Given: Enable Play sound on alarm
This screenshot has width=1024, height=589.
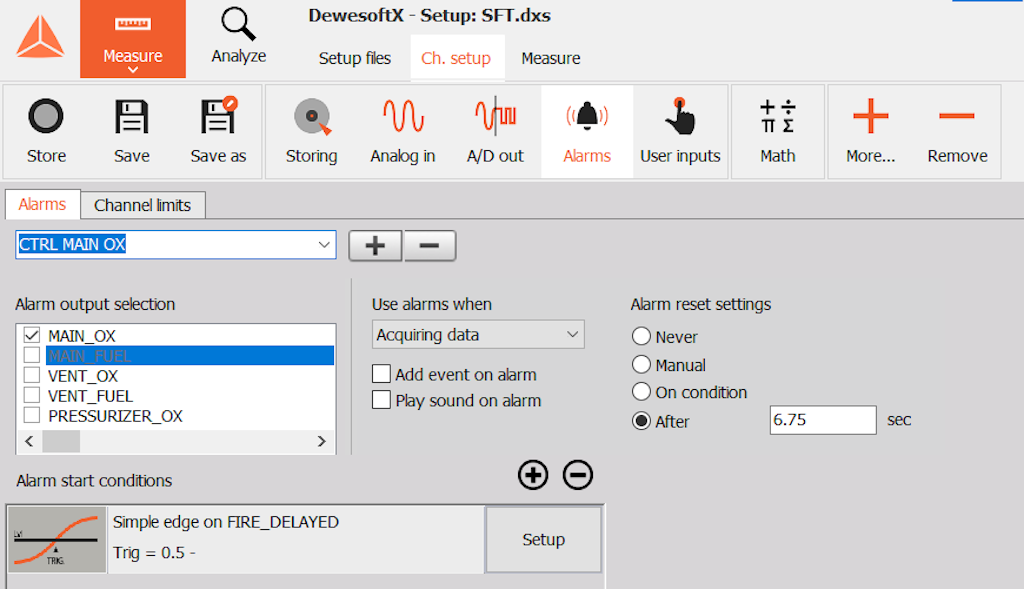Looking at the screenshot, I should pos(381,400).
